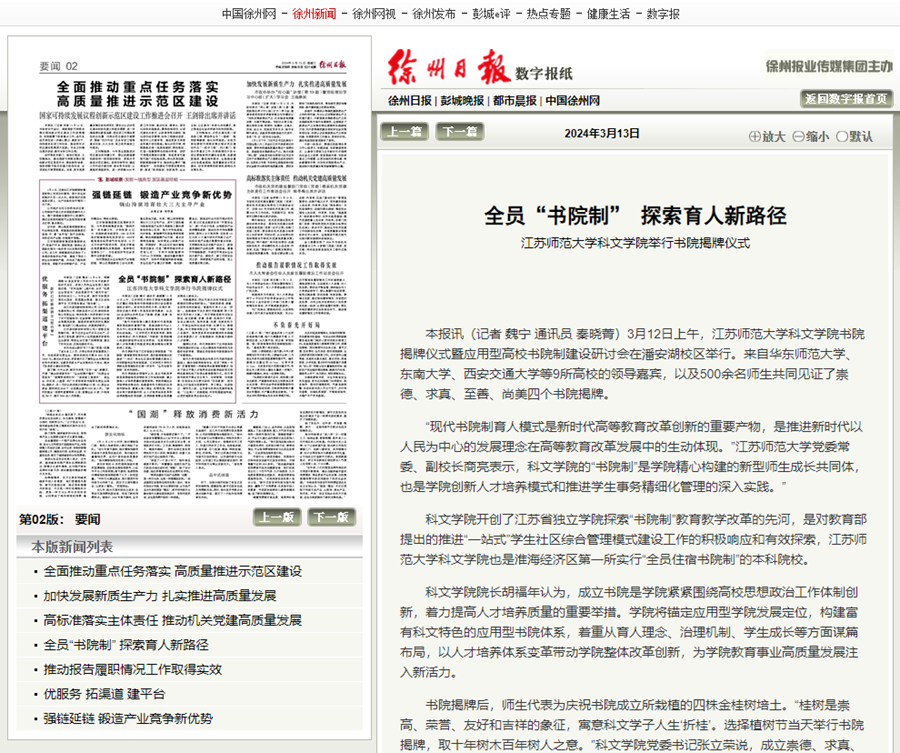The image size is (900, 753).
Task: Open article 全面推动重点任务落实 in news list
Action: point(172,572)
